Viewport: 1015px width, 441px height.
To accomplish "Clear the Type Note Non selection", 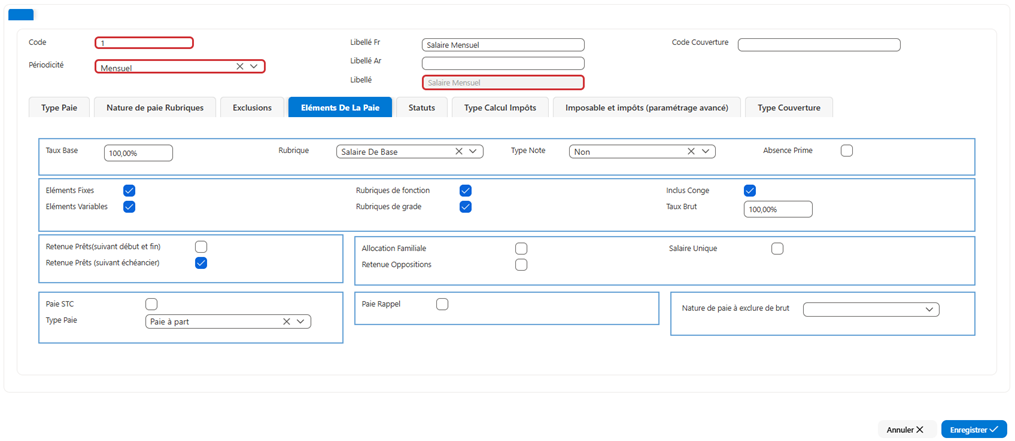I will coord(691,152).
